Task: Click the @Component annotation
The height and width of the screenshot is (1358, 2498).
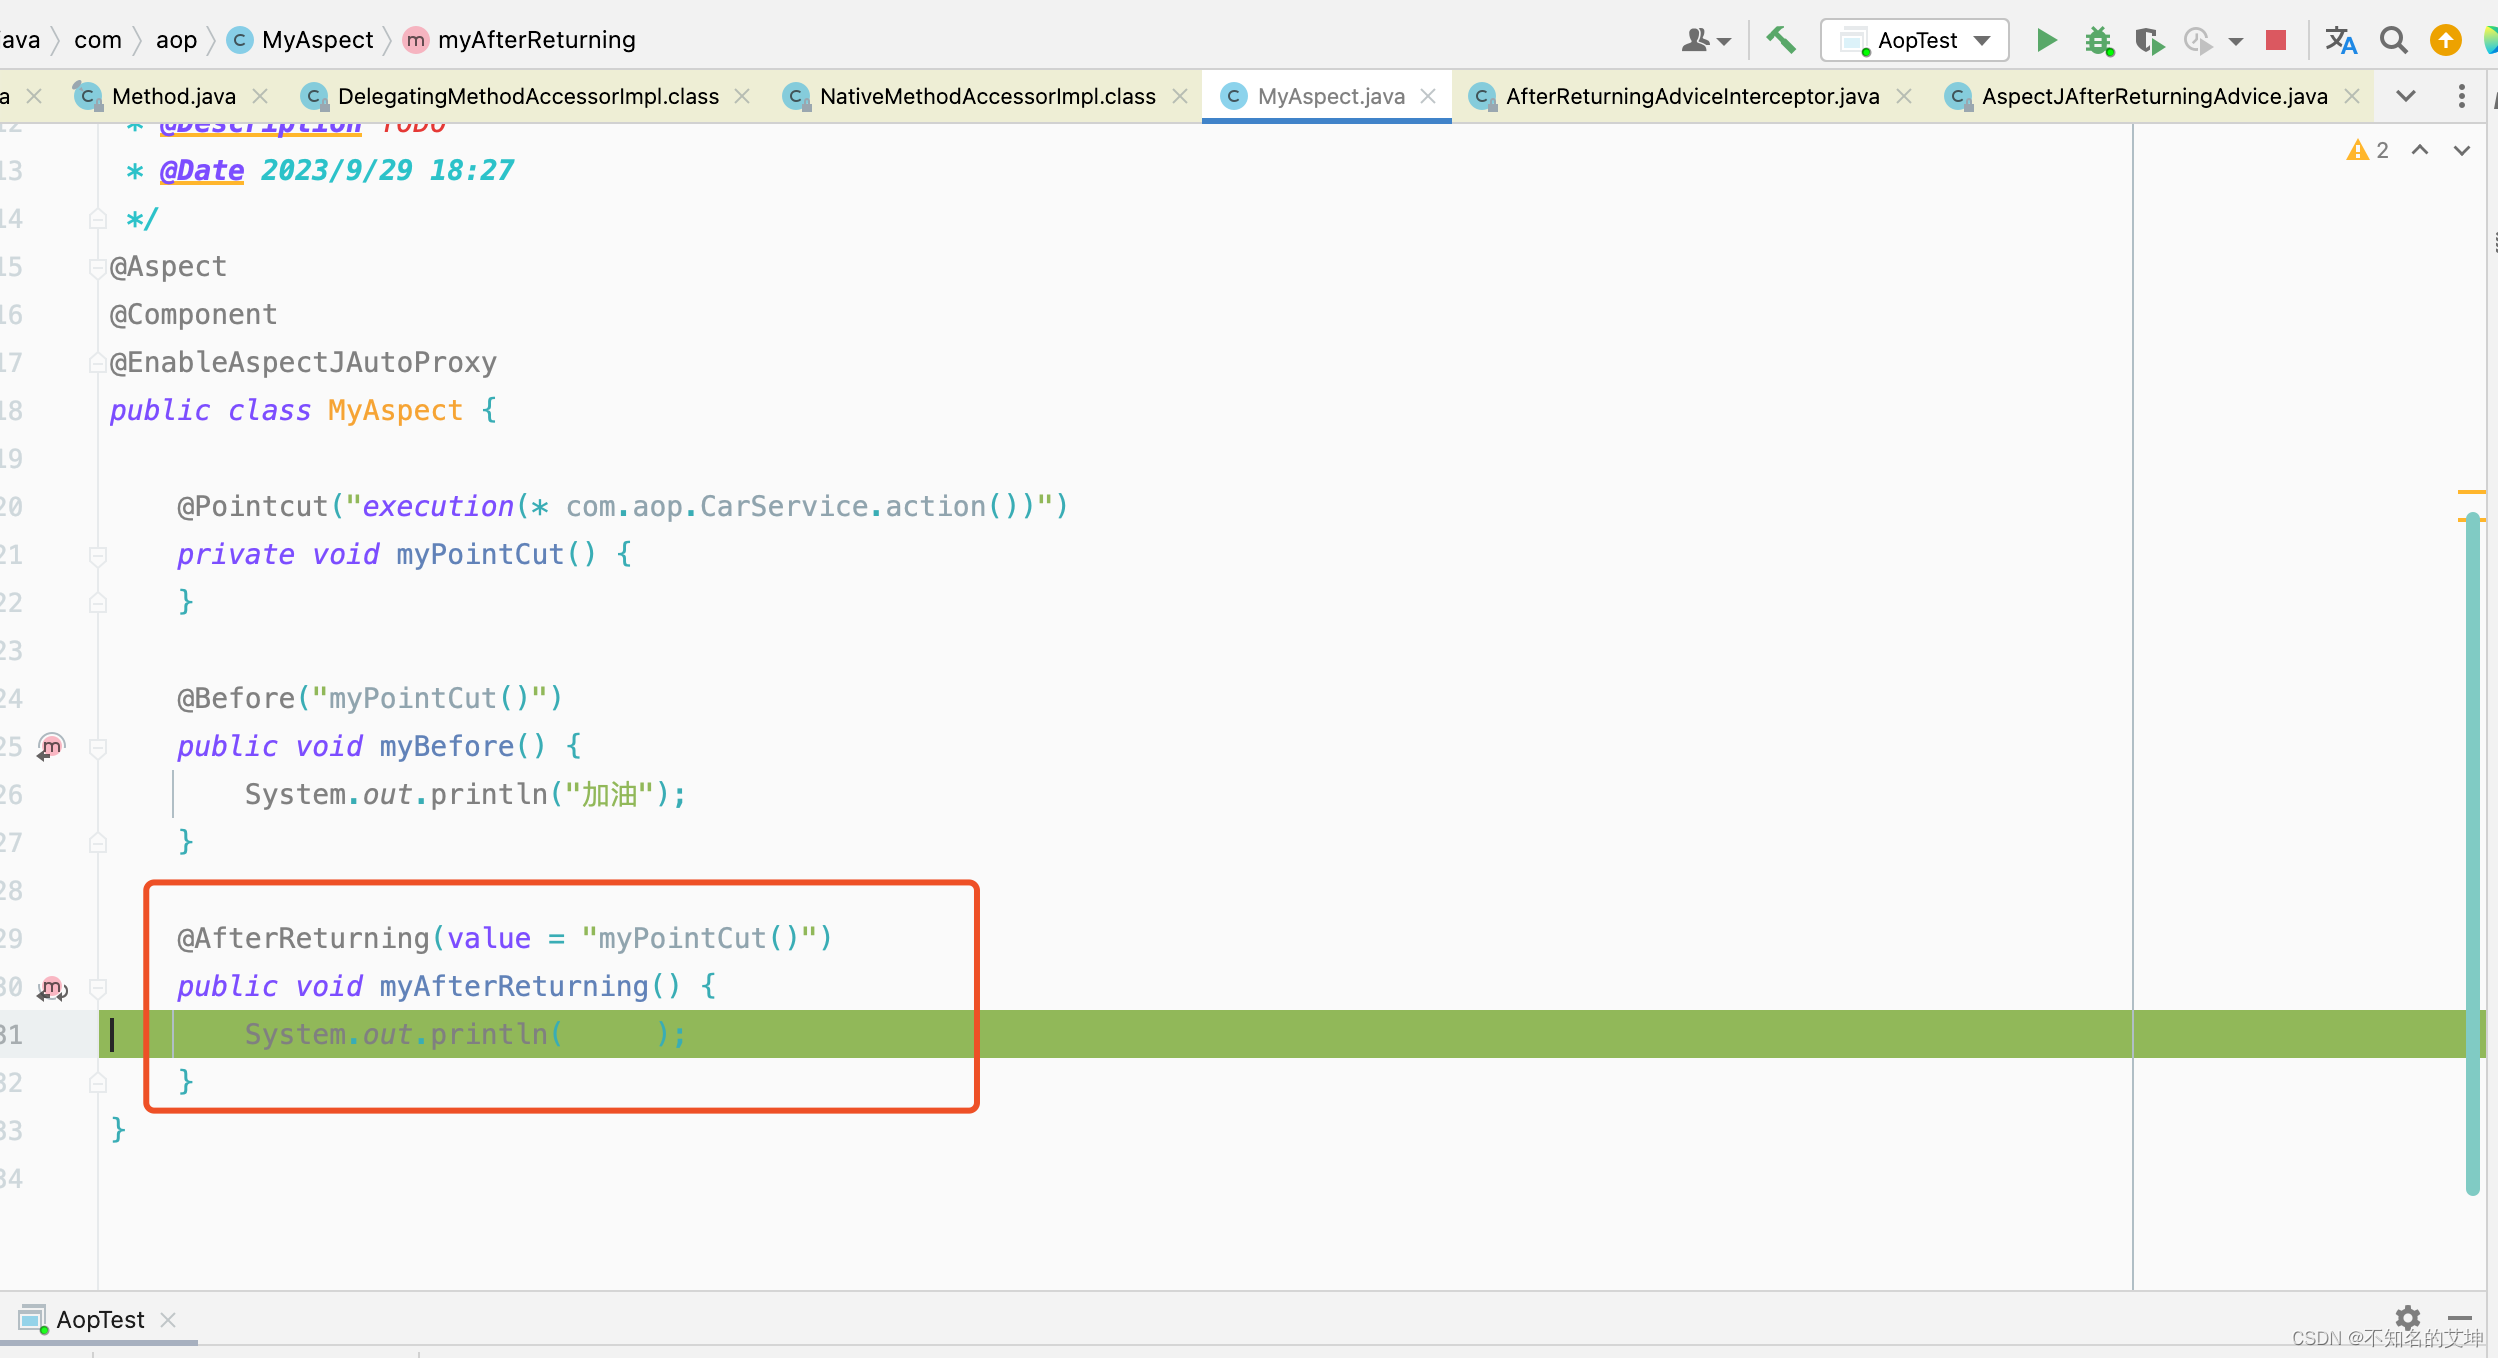Action: point(193,315)
